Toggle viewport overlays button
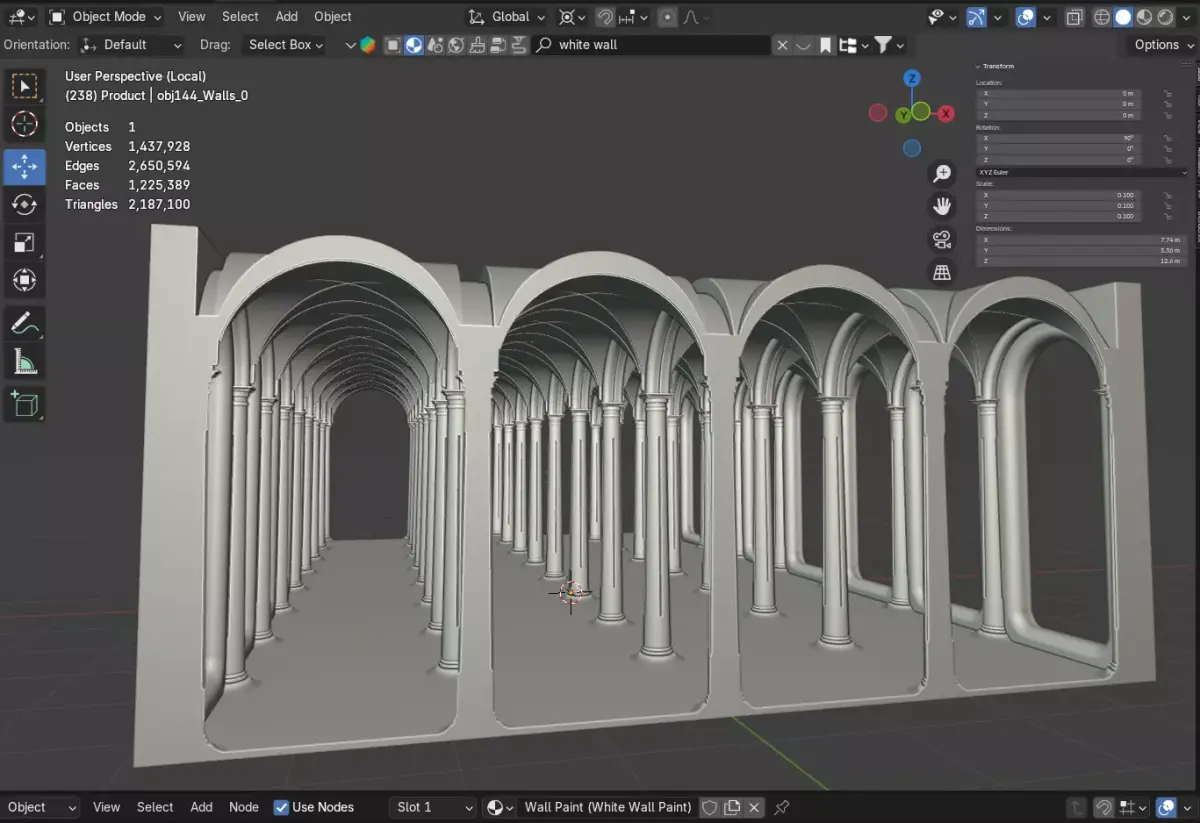The width and height of the screenshot is (1200, 823). (x=1025, y=17)
